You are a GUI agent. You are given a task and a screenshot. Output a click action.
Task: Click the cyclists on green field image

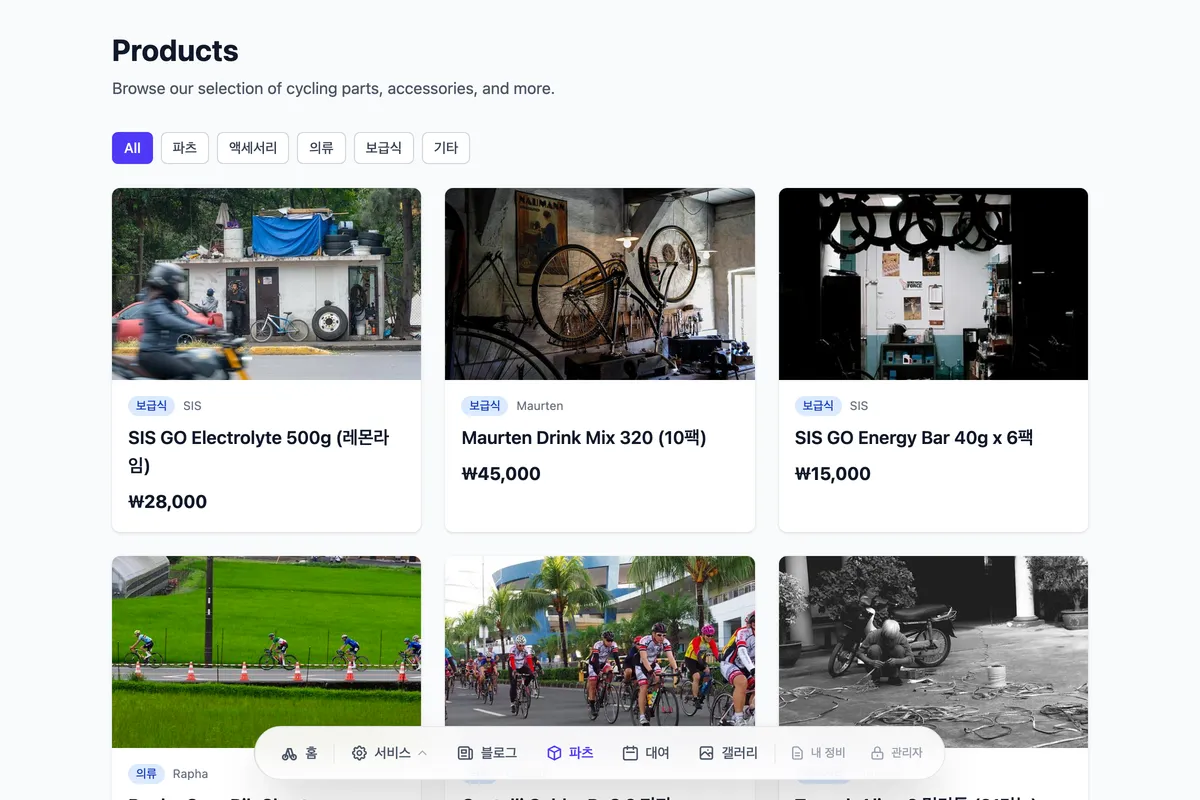coord(266,651)
